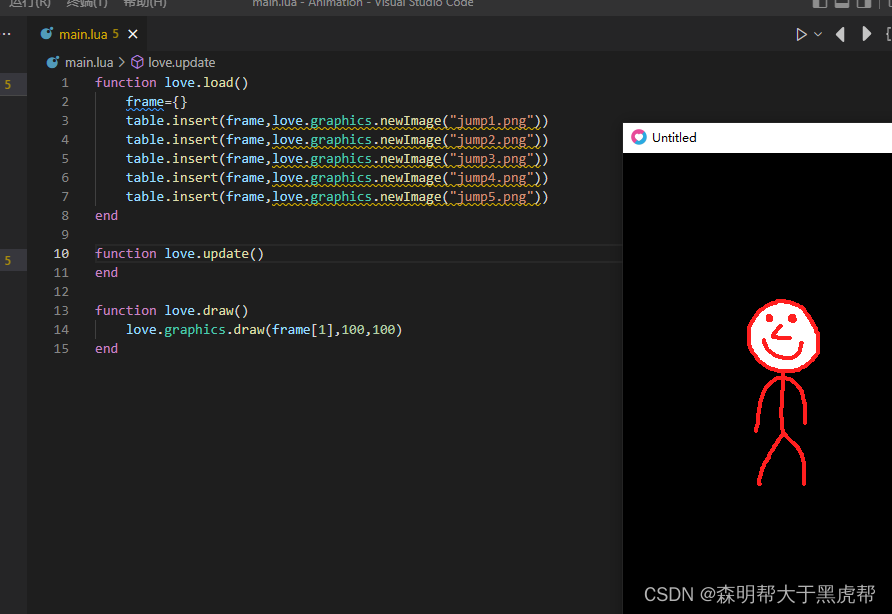Open the run options dropdown chevron
The width and height of the screenshot is (892, 614).
coord(818,35)
